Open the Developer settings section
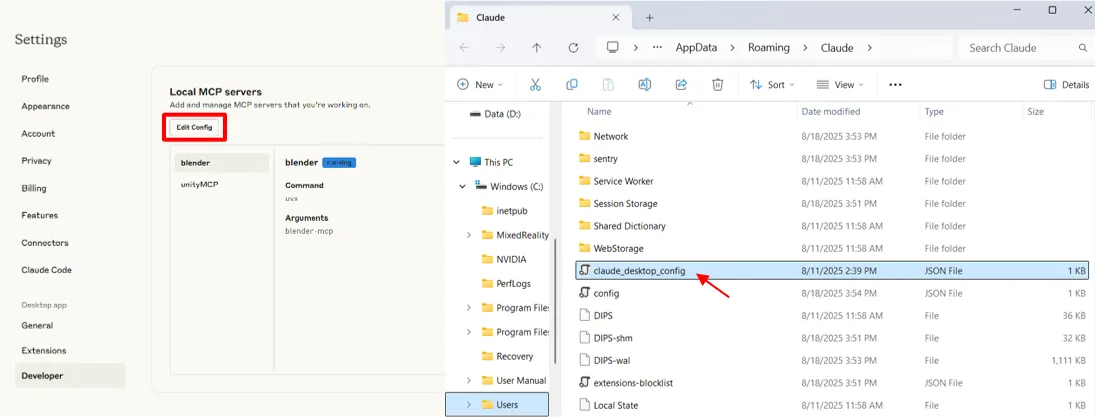Image resolution: width=1095 pixels, height=417 pixels. click(x=42, y=376)
